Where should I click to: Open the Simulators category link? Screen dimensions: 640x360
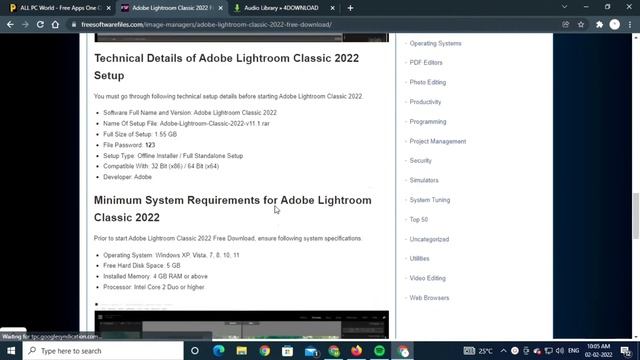coord(424,180)
